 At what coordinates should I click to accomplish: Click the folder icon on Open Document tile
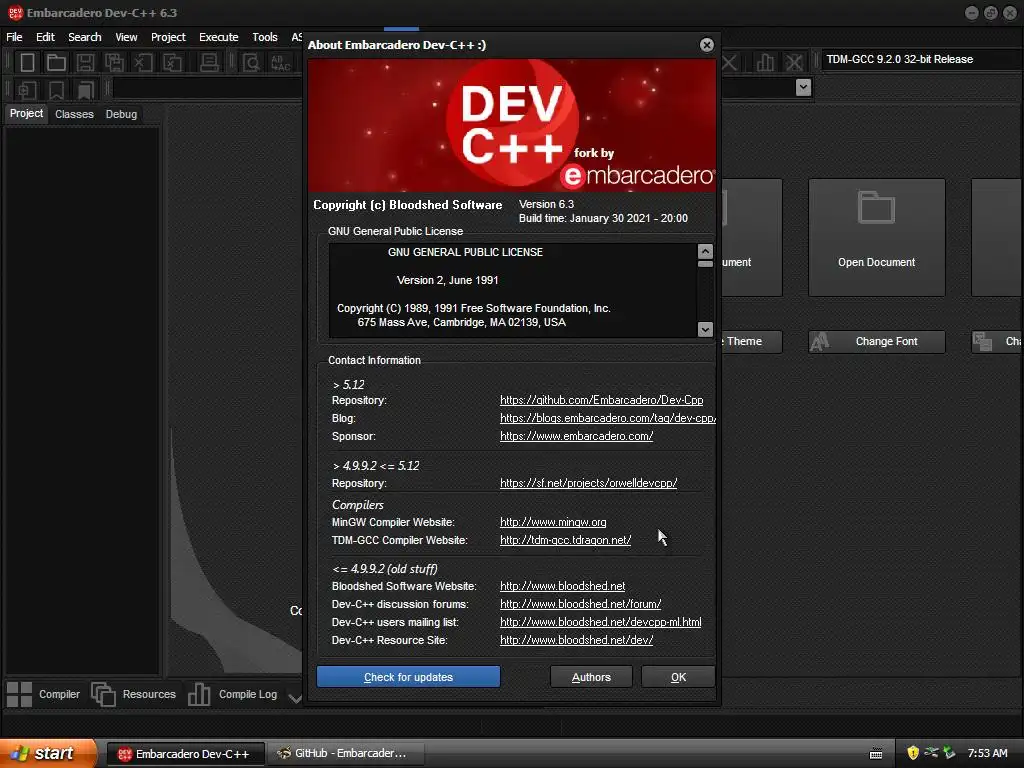pos(876,208)
